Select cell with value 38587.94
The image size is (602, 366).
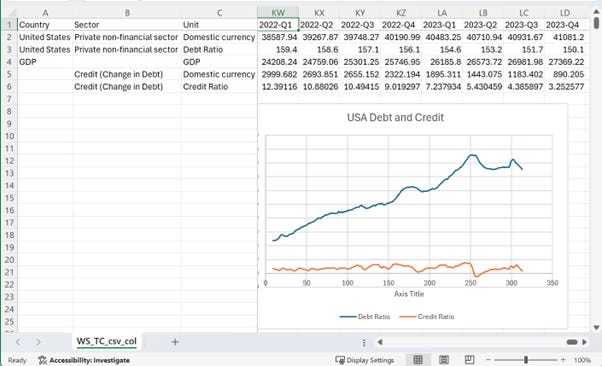coord(278,37)
